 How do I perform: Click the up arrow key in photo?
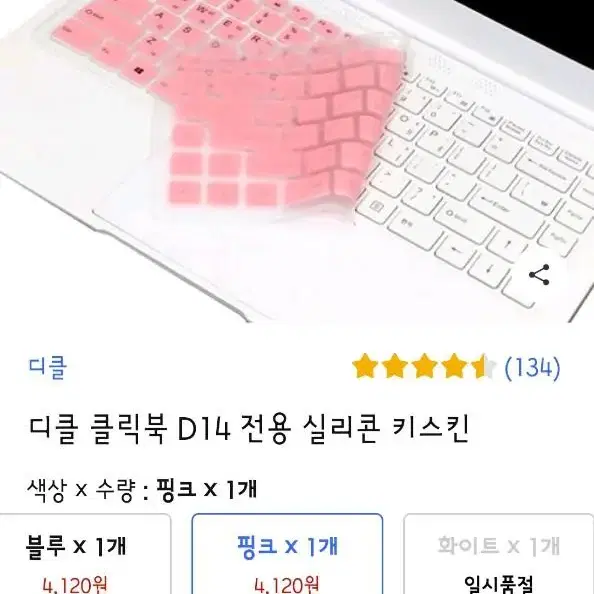(508, 243)
